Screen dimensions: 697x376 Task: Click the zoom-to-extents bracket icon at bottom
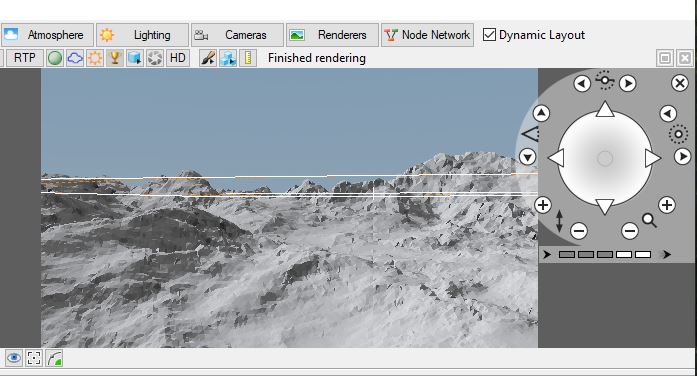point(34,358)
